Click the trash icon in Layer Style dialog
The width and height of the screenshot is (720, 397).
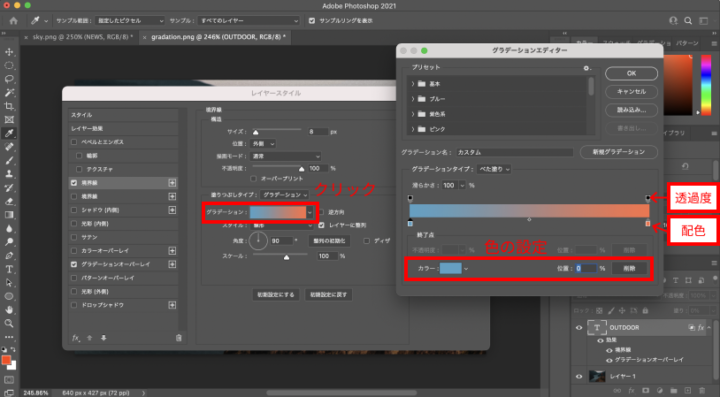pyautogui.click(x=179, y=338)
